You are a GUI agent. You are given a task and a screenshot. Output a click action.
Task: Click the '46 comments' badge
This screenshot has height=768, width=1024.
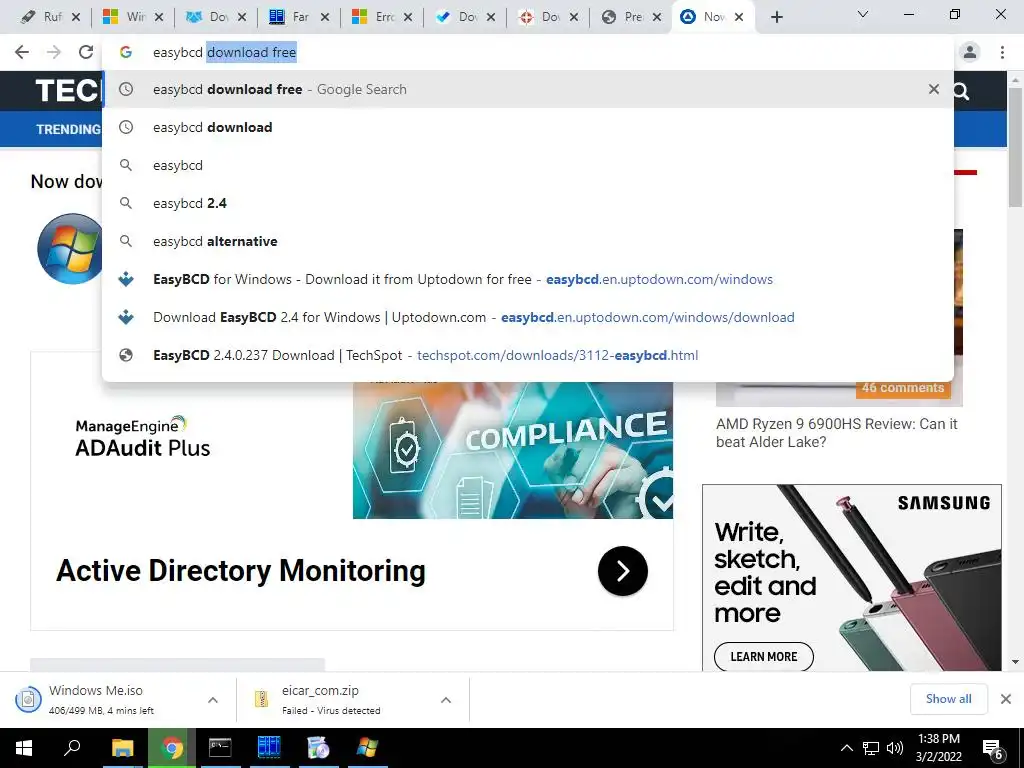(x=903, y=388)
